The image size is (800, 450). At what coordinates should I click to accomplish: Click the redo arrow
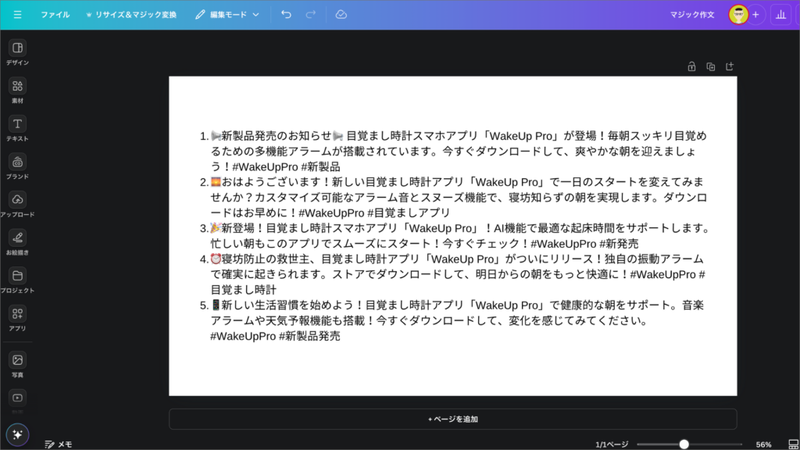click(311, 15)
